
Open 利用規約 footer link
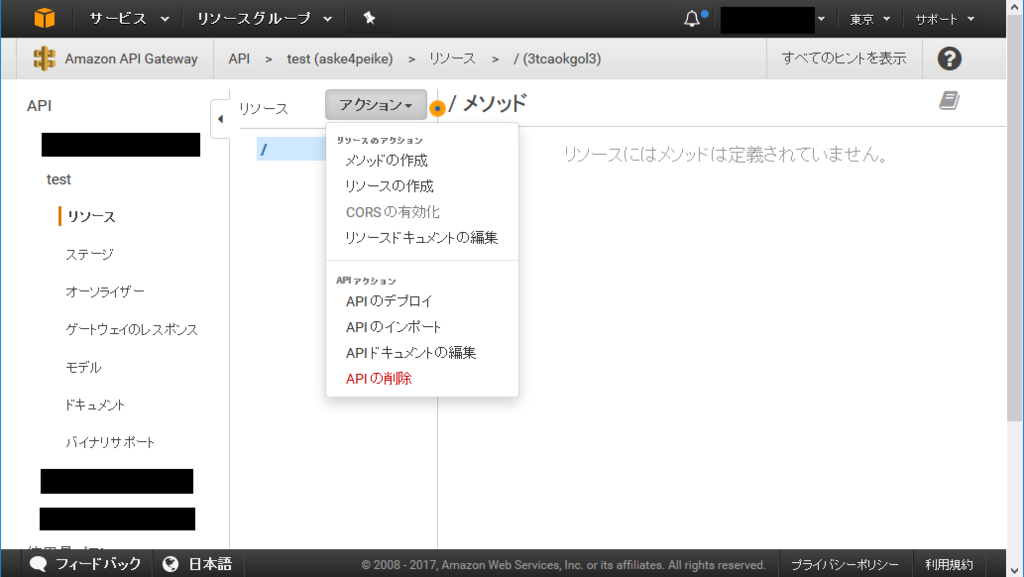coord(949,565)
